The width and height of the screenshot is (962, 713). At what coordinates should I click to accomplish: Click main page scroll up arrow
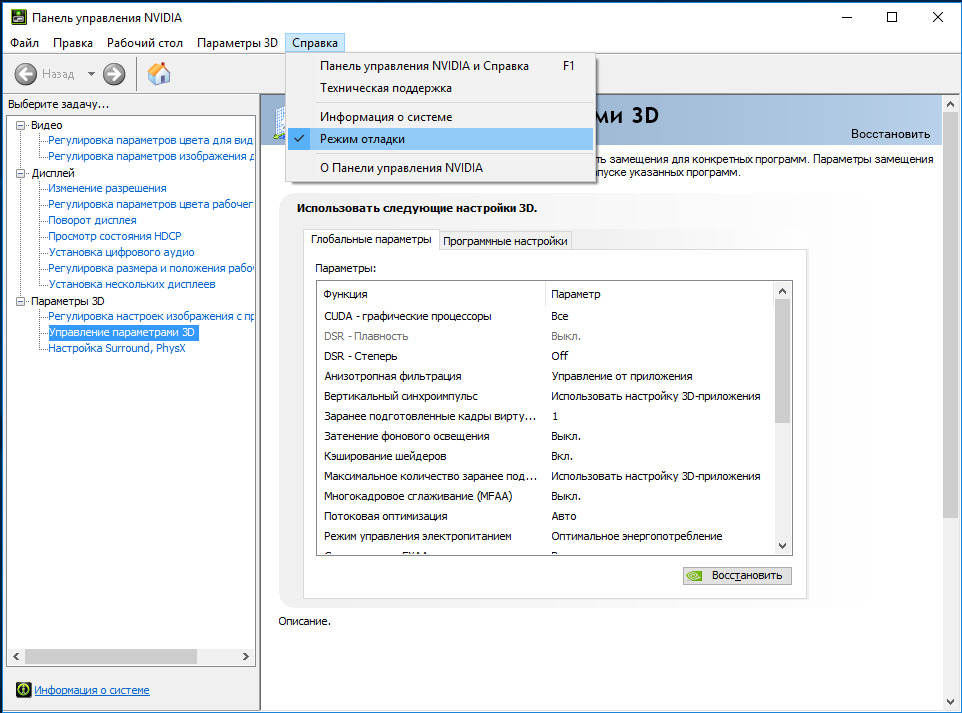(950, 104)
